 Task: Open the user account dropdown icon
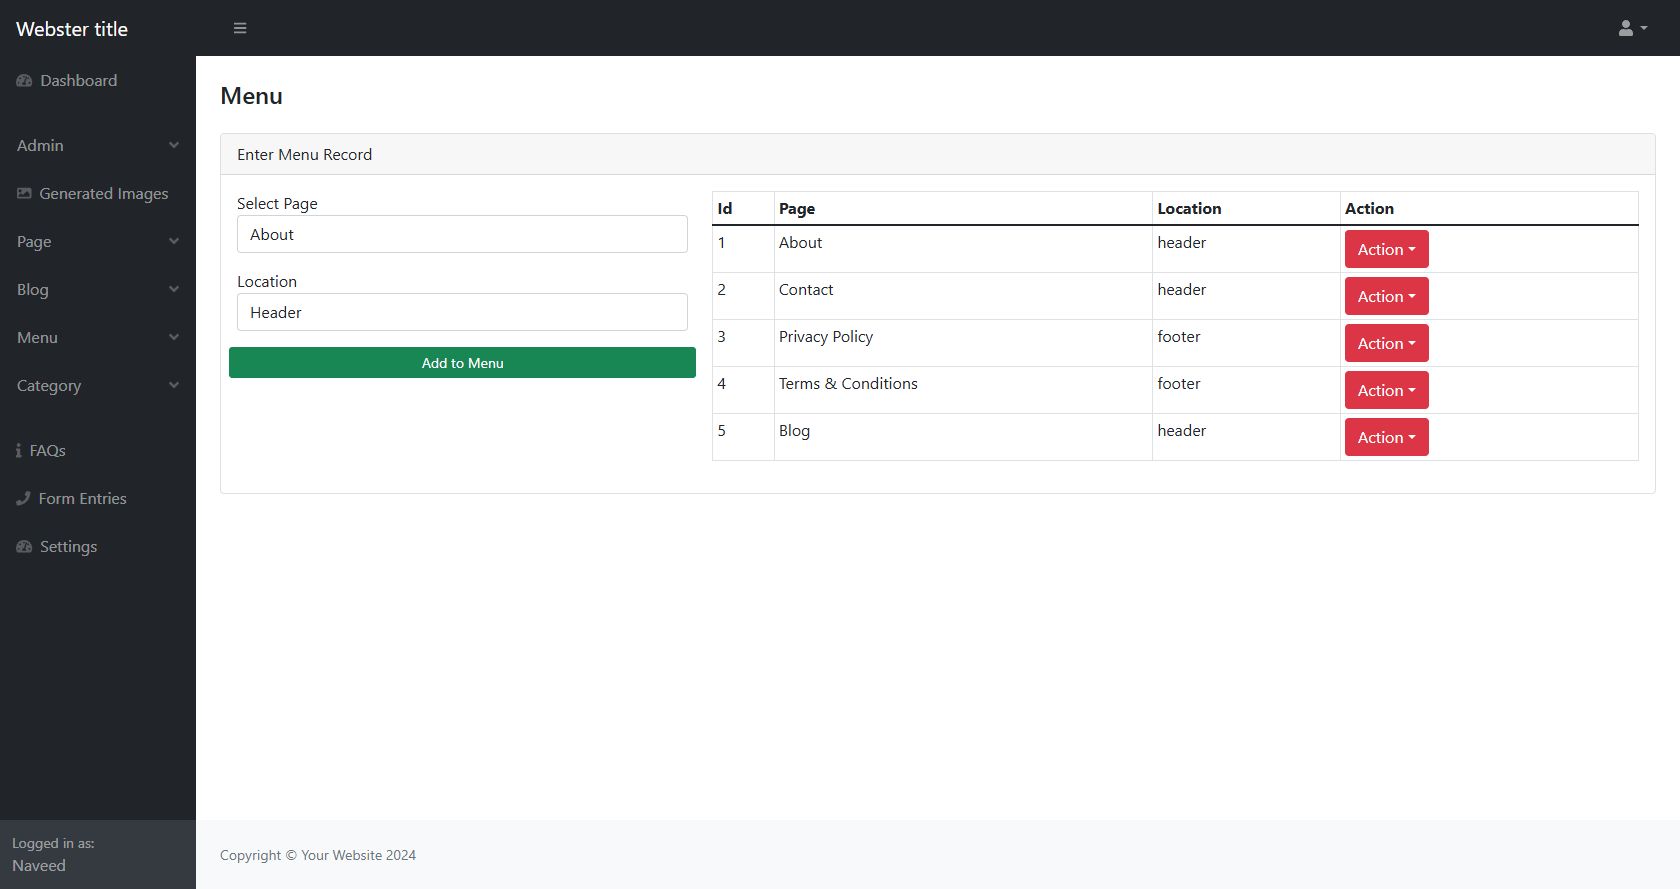1633,28
